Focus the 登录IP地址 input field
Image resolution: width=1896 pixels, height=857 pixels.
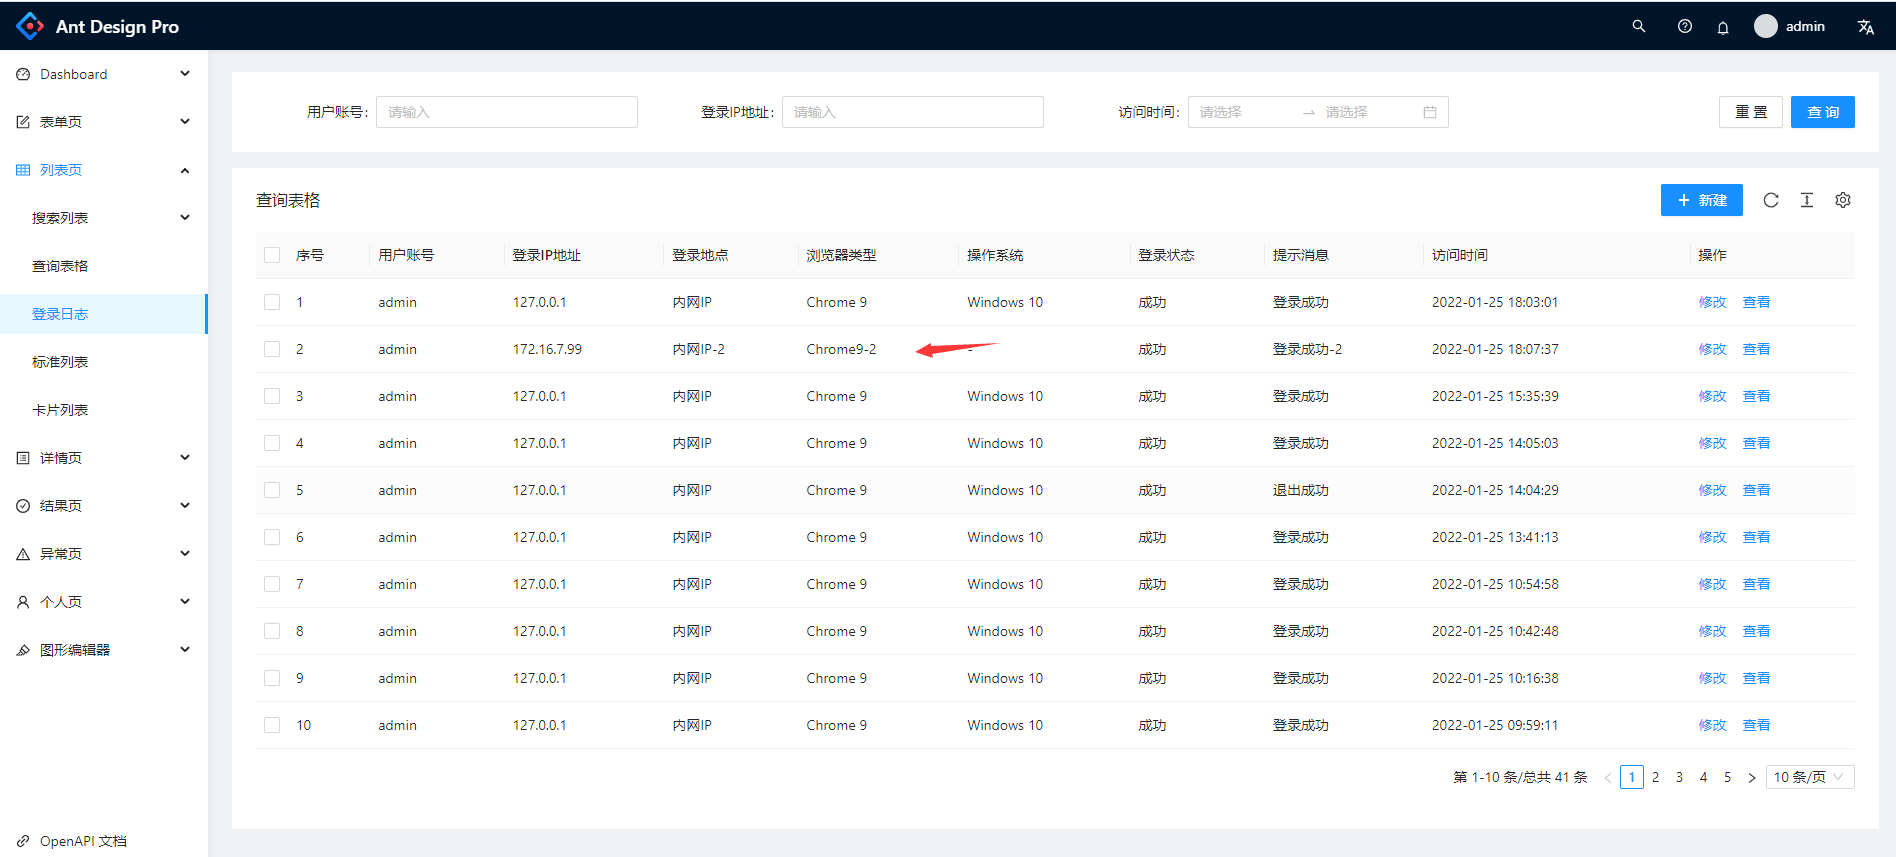(x=913, y=112)
